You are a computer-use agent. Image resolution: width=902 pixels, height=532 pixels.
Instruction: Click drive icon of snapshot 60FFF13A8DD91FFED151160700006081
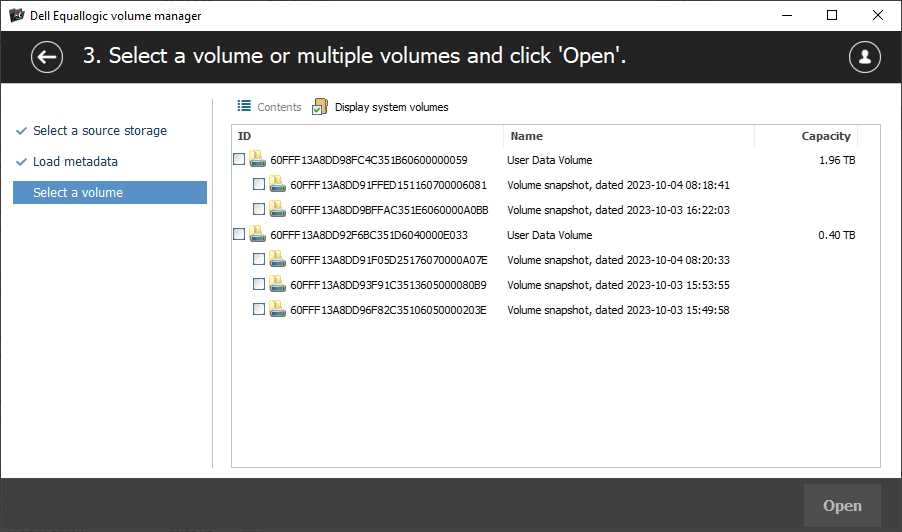277,184
